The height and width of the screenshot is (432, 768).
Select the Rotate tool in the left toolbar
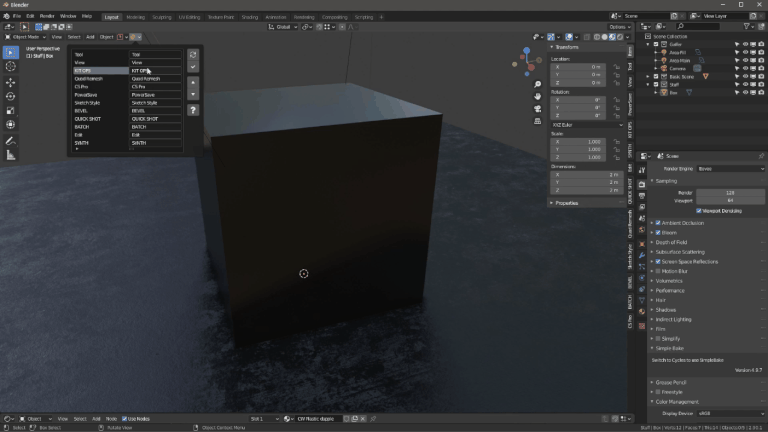(x=11, y=97)
